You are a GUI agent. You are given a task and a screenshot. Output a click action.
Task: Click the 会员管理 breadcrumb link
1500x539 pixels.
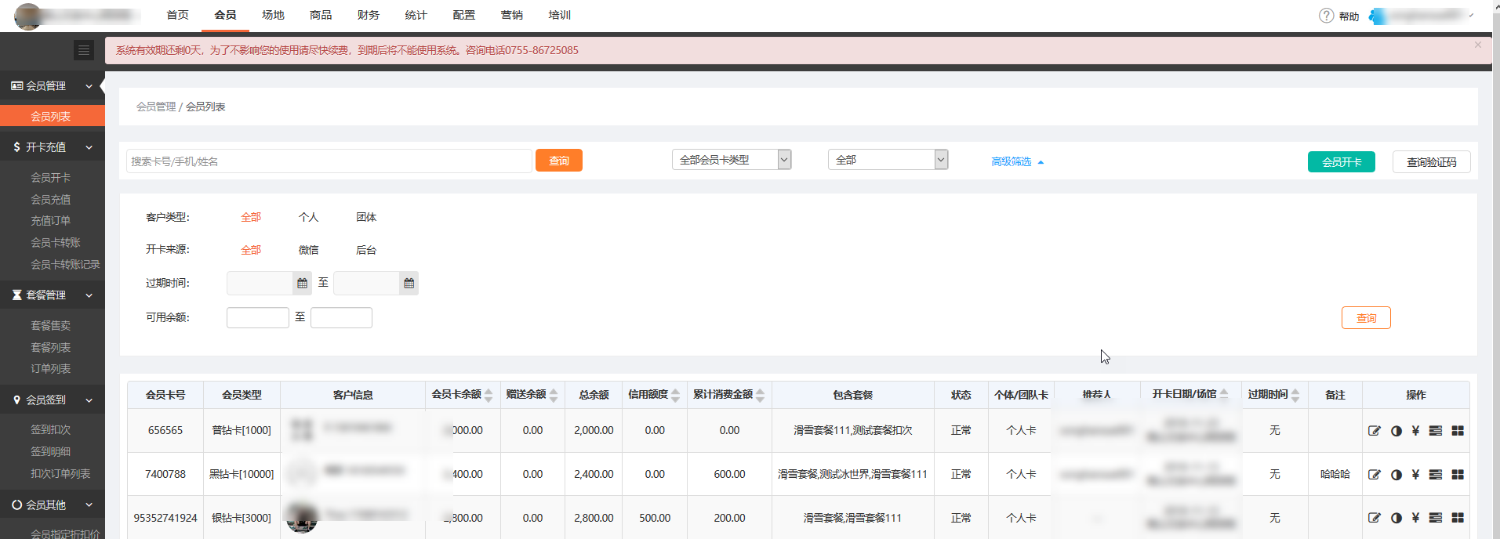pos(156,106)
